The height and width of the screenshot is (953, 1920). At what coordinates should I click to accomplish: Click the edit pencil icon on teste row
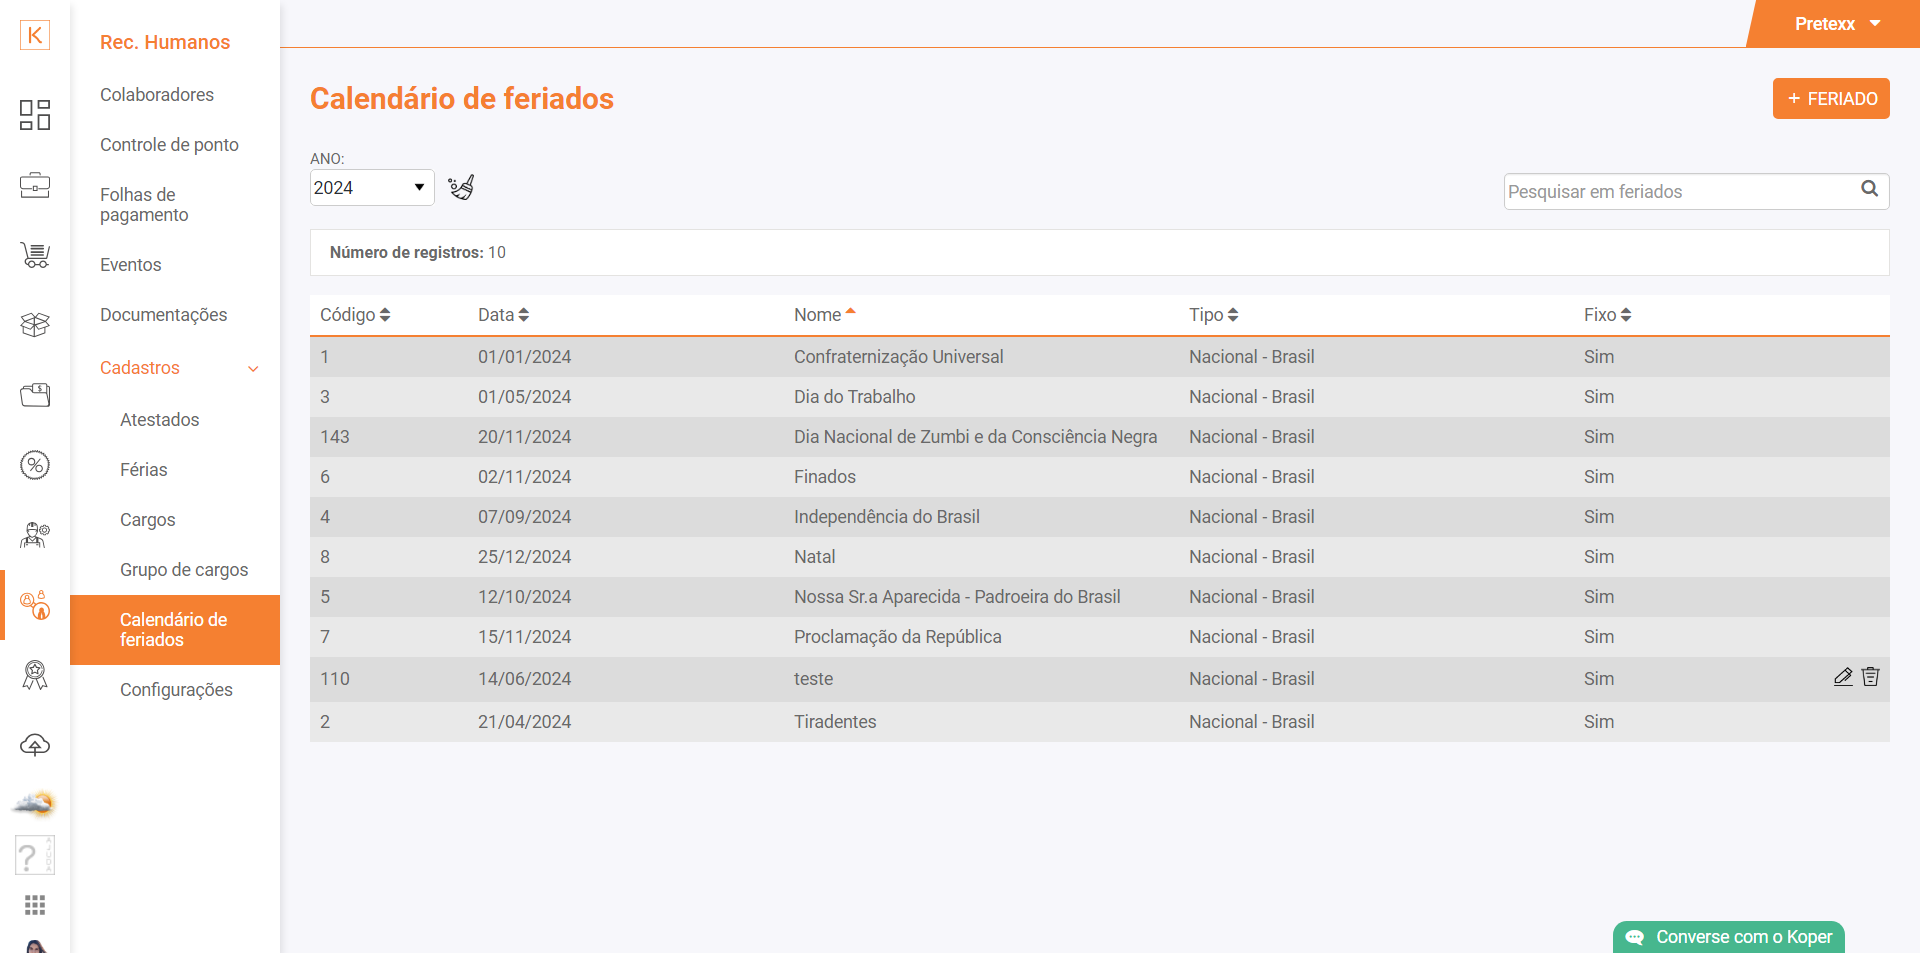coord(1843,677)
